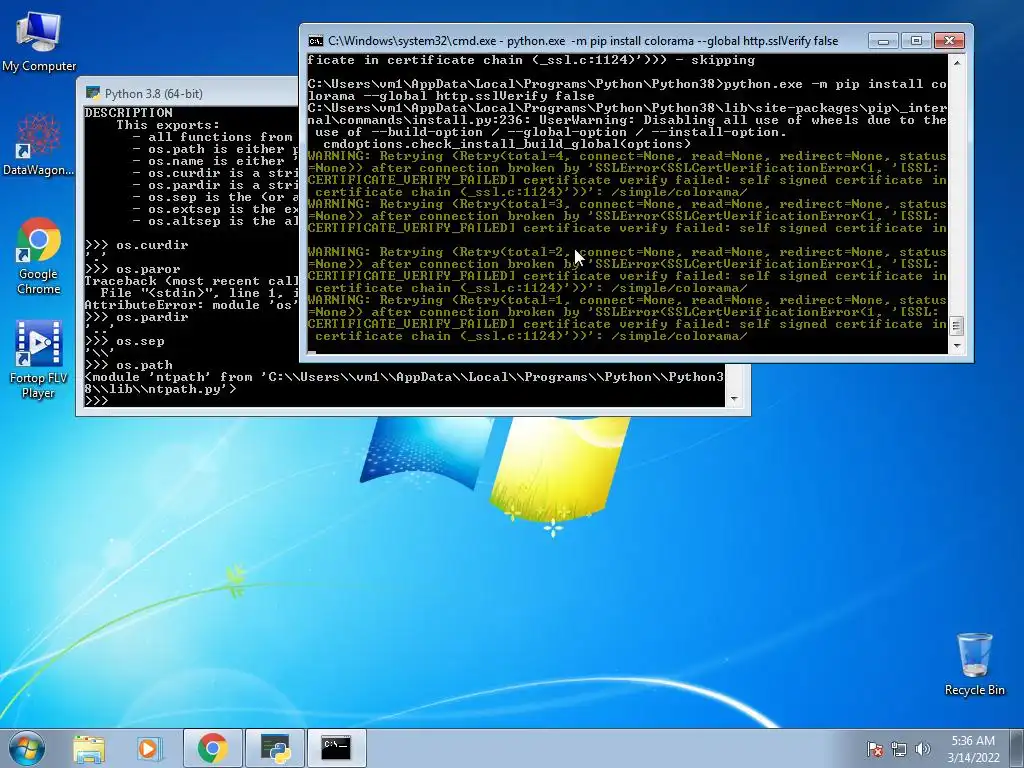
Task: Close the cmd.exe pip install window
Action: pyautogui.click(x=949, y=41)
